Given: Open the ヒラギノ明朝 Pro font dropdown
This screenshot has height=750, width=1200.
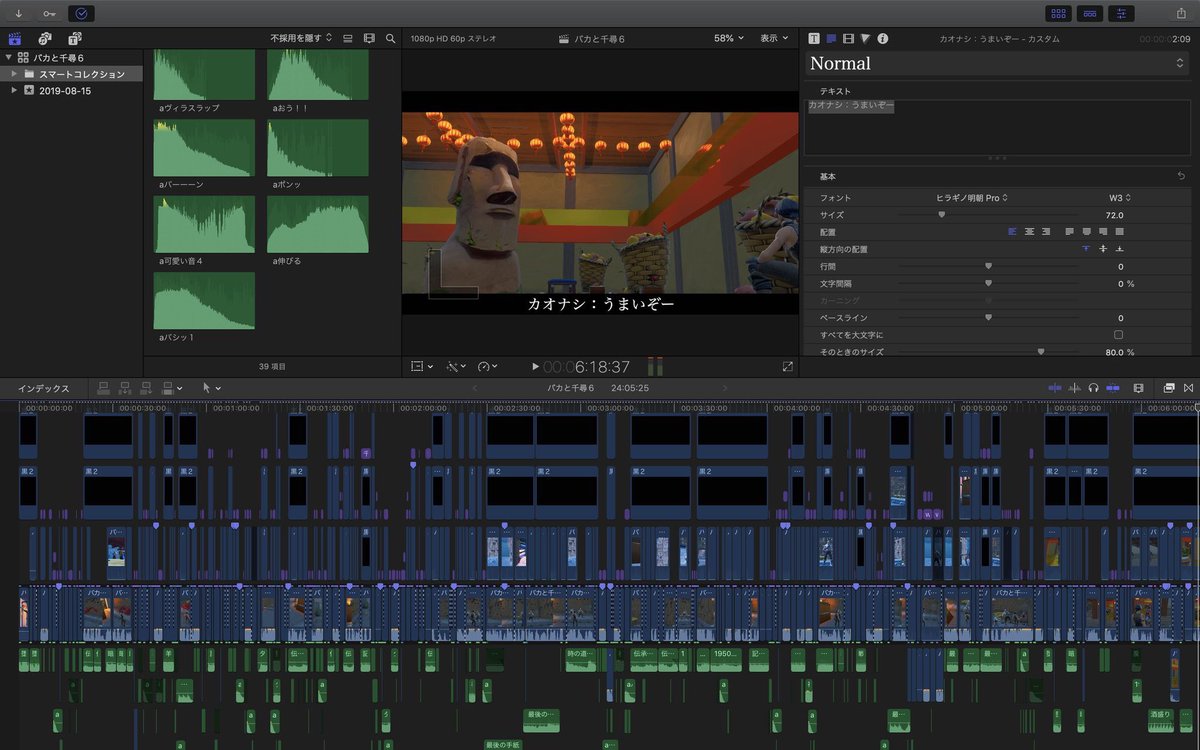Looking at the screenshot, I should pos(972,198).
